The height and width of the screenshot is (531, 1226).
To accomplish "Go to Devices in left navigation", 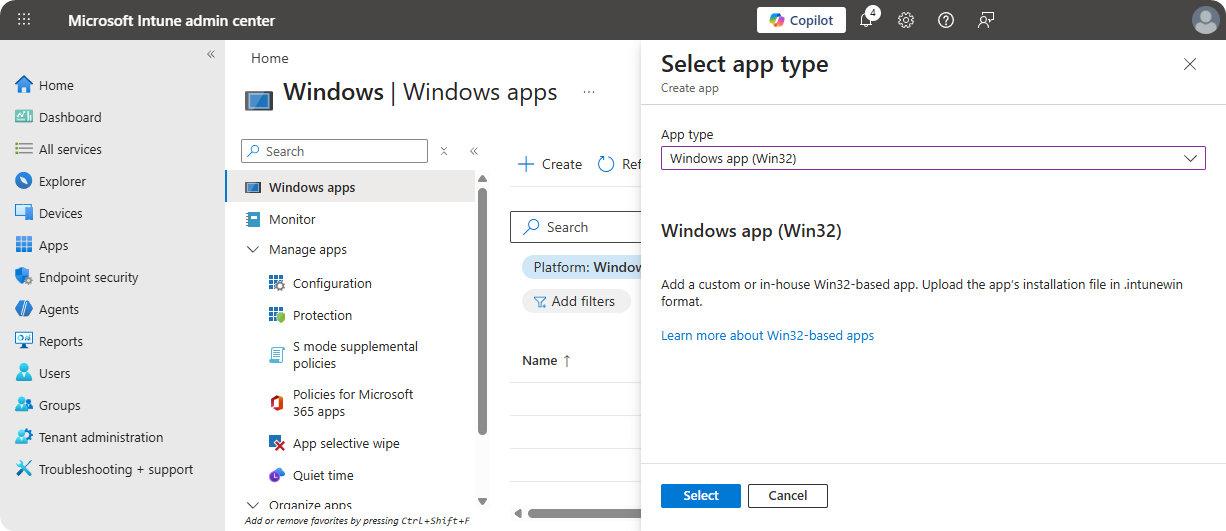I will (x=60, y=213).
